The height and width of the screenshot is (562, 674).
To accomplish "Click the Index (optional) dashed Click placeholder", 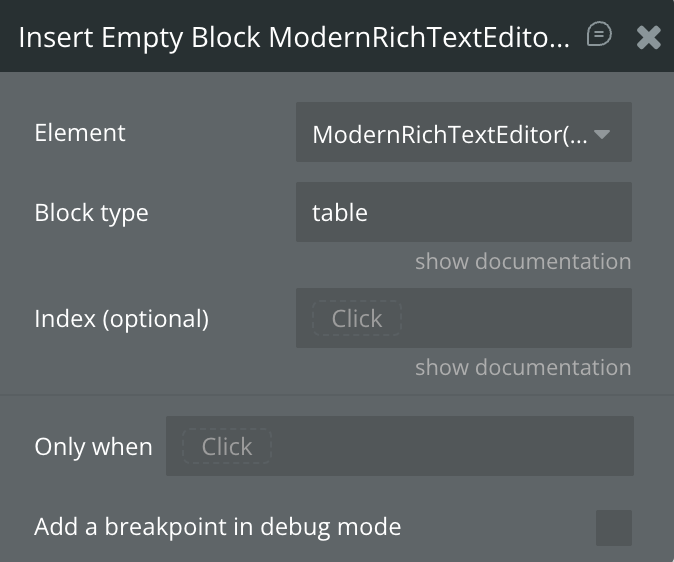I will click(x=356, y=319).
